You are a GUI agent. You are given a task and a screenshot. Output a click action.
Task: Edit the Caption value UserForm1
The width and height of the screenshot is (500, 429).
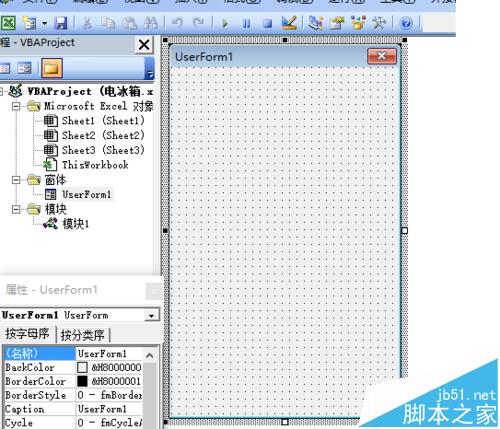pos(109,409)
